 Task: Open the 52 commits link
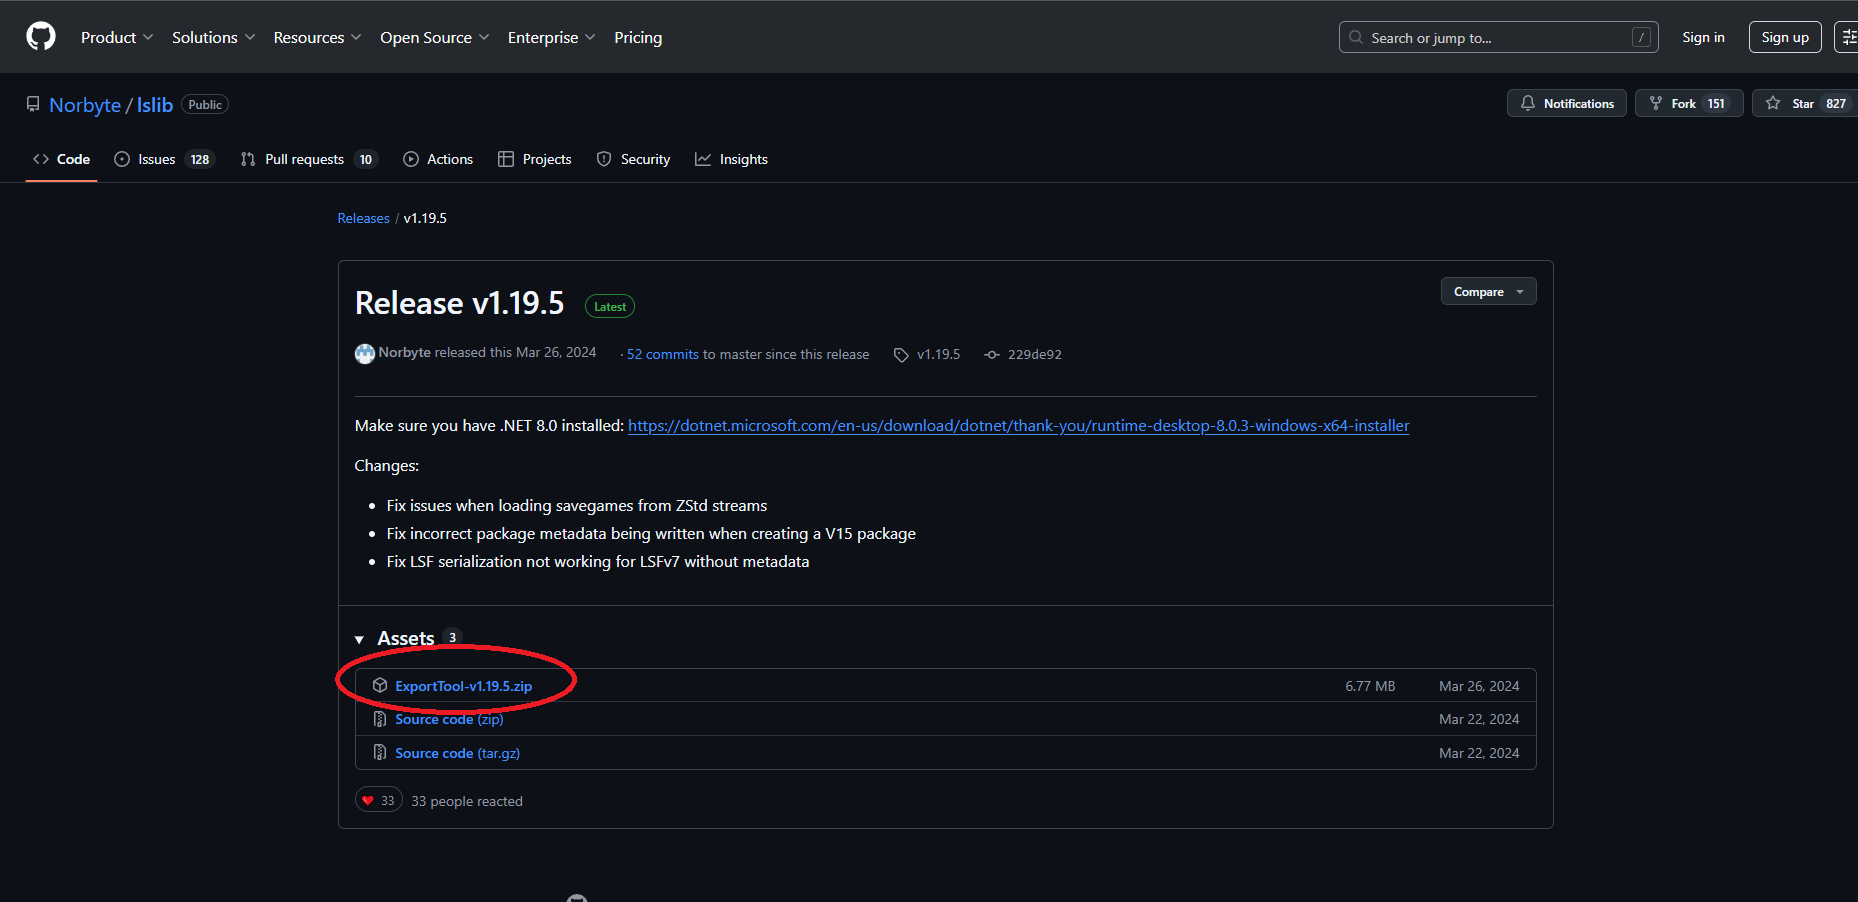click(663, 354)
